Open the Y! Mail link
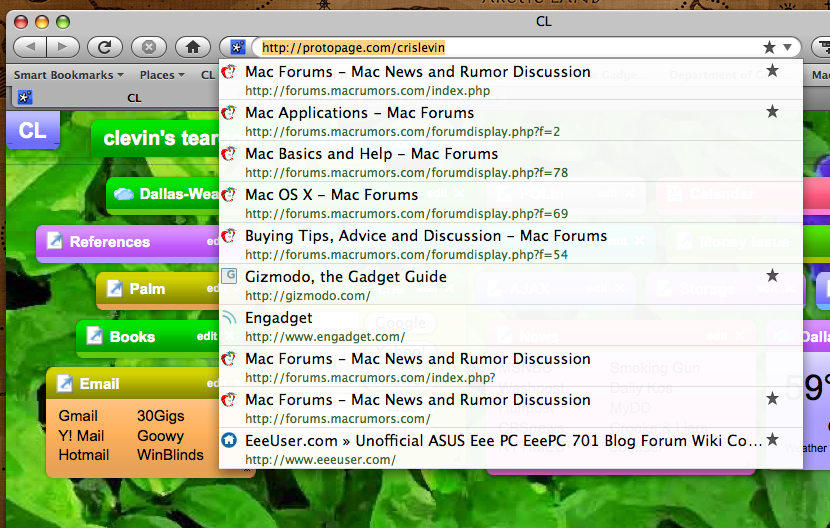This screenshot has width=830, height=528. point(81,436)
